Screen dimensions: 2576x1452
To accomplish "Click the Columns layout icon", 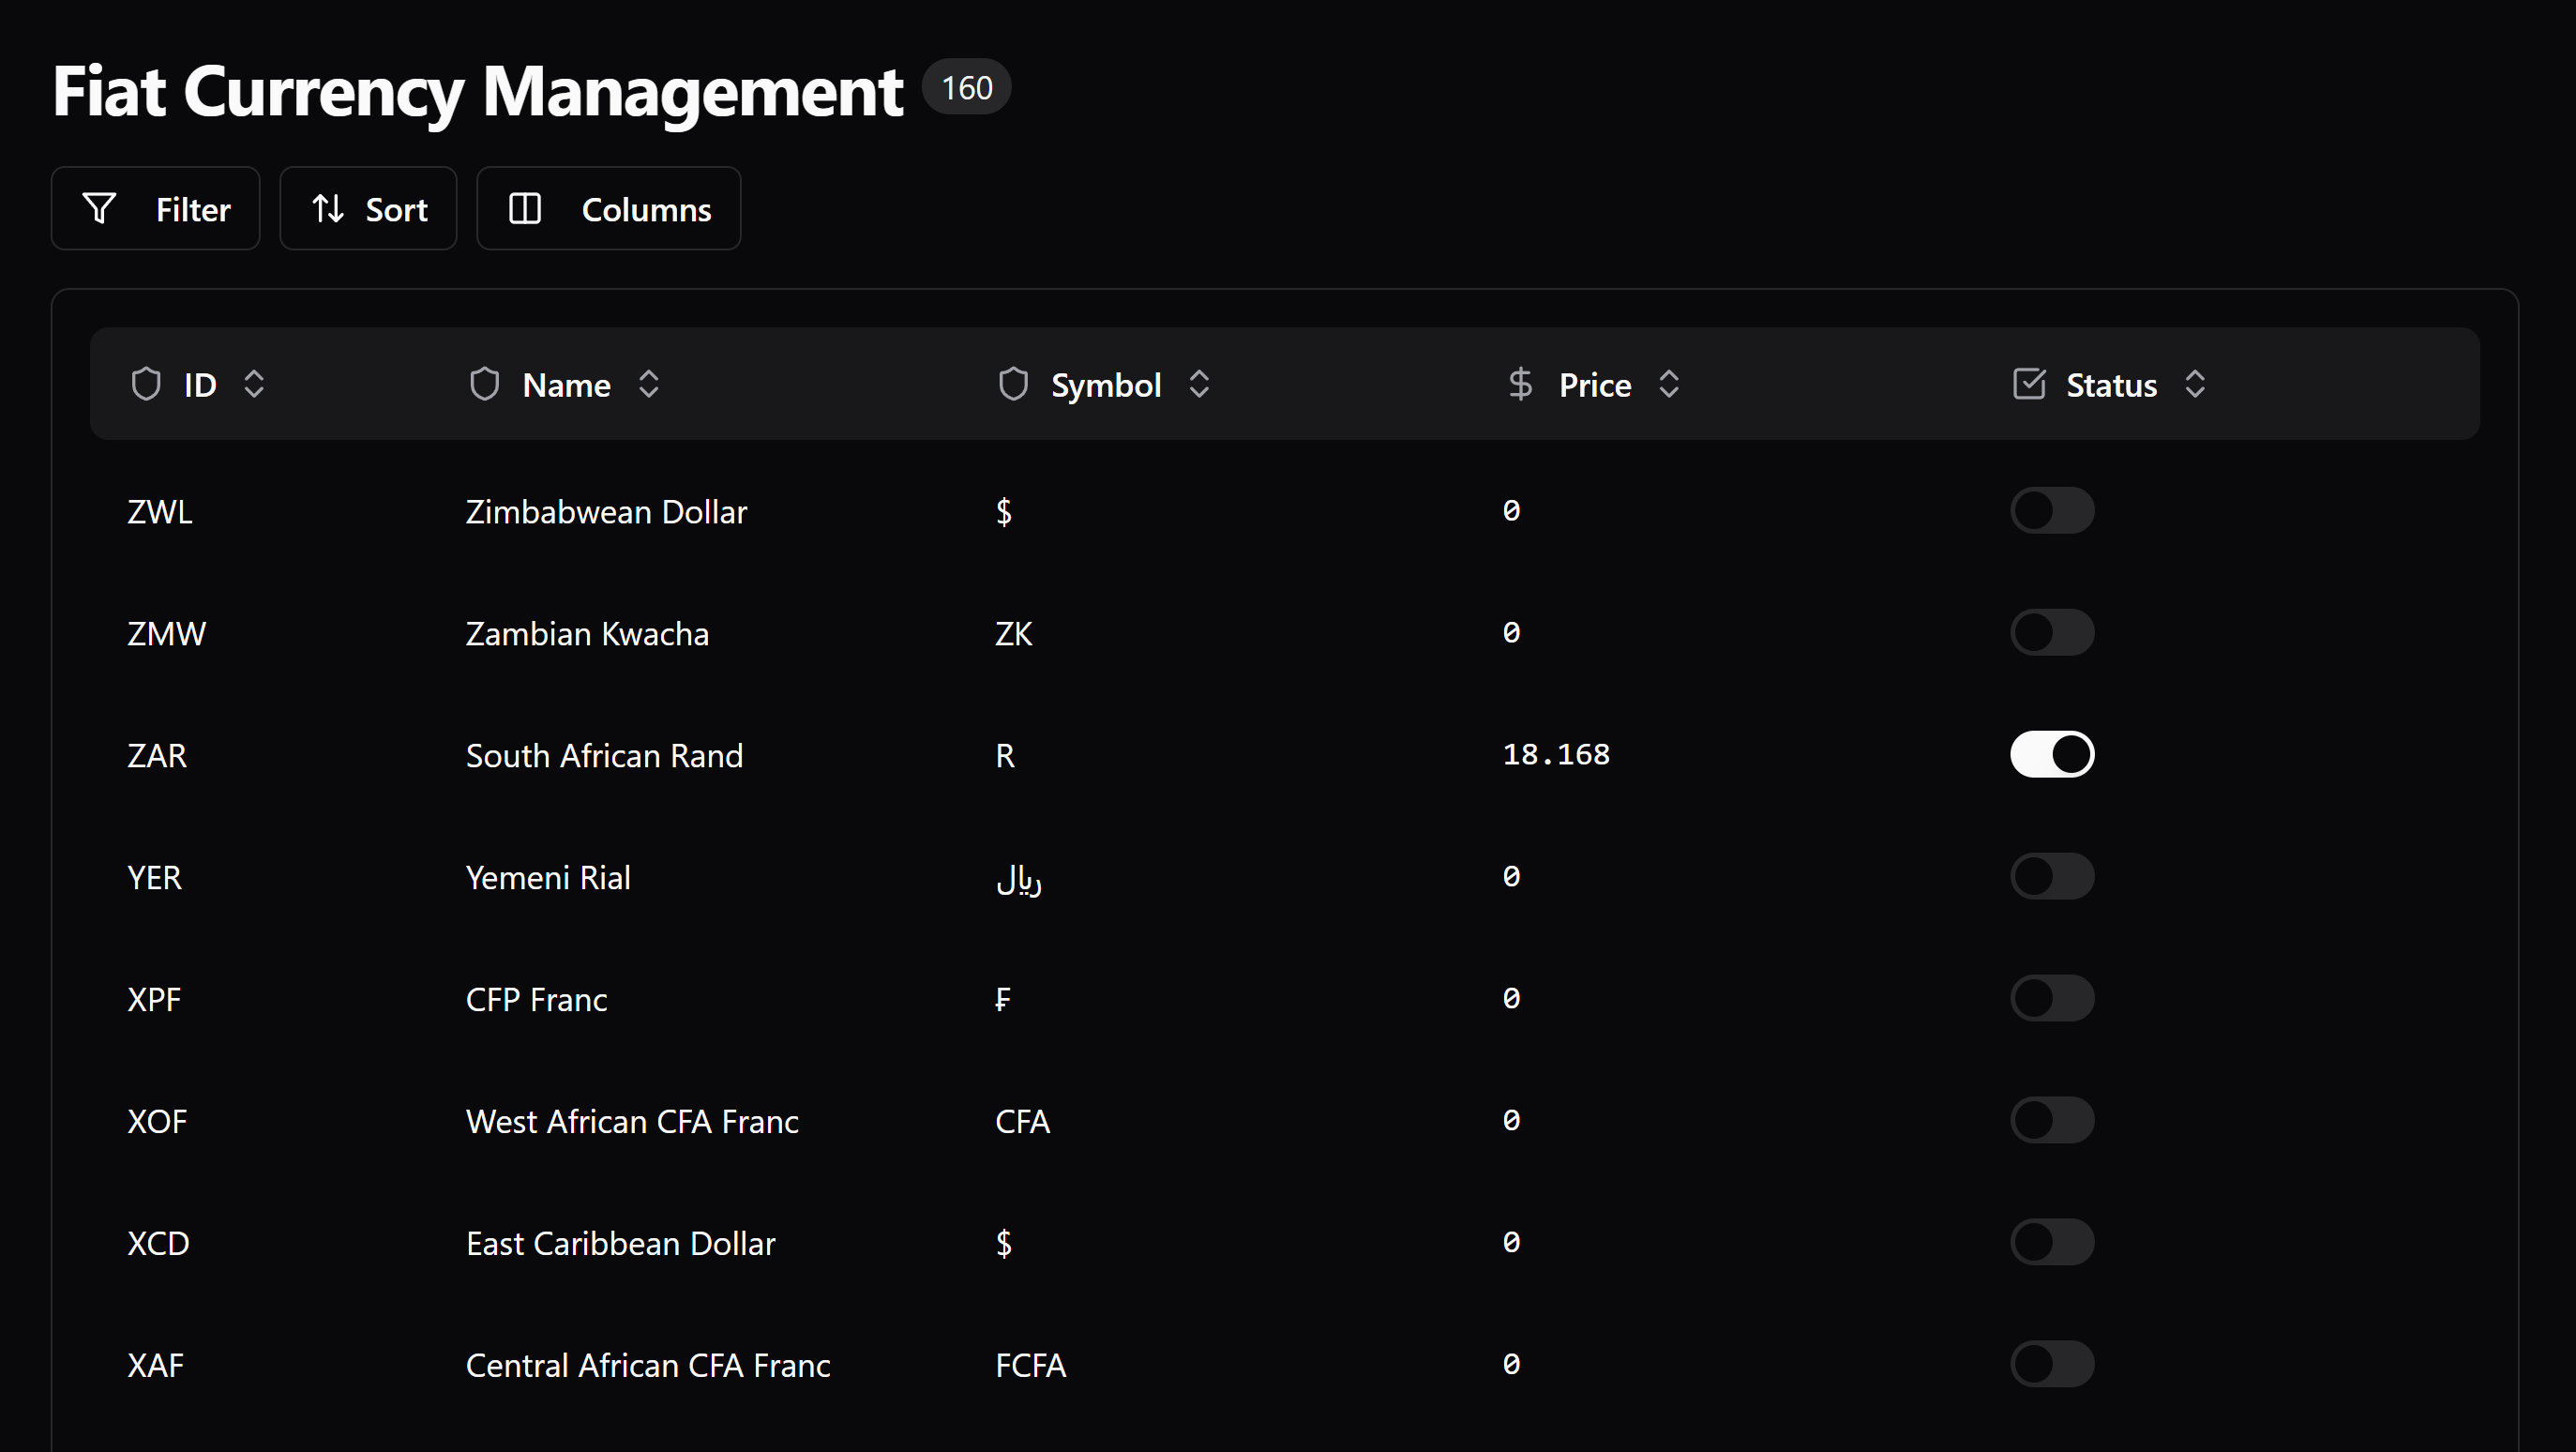I will coord(525,209).
